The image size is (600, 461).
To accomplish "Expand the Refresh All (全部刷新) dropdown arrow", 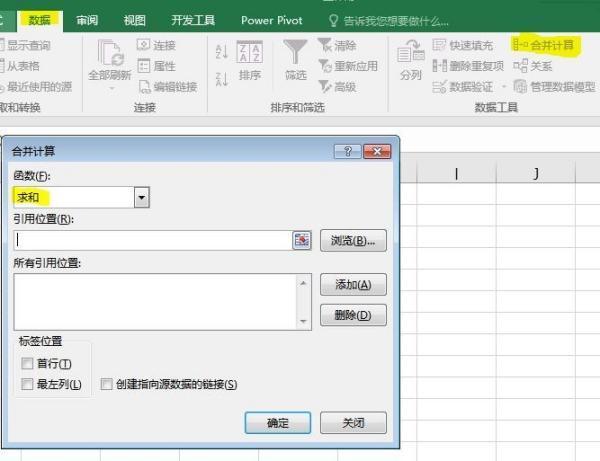I will [x=110, y=88].
